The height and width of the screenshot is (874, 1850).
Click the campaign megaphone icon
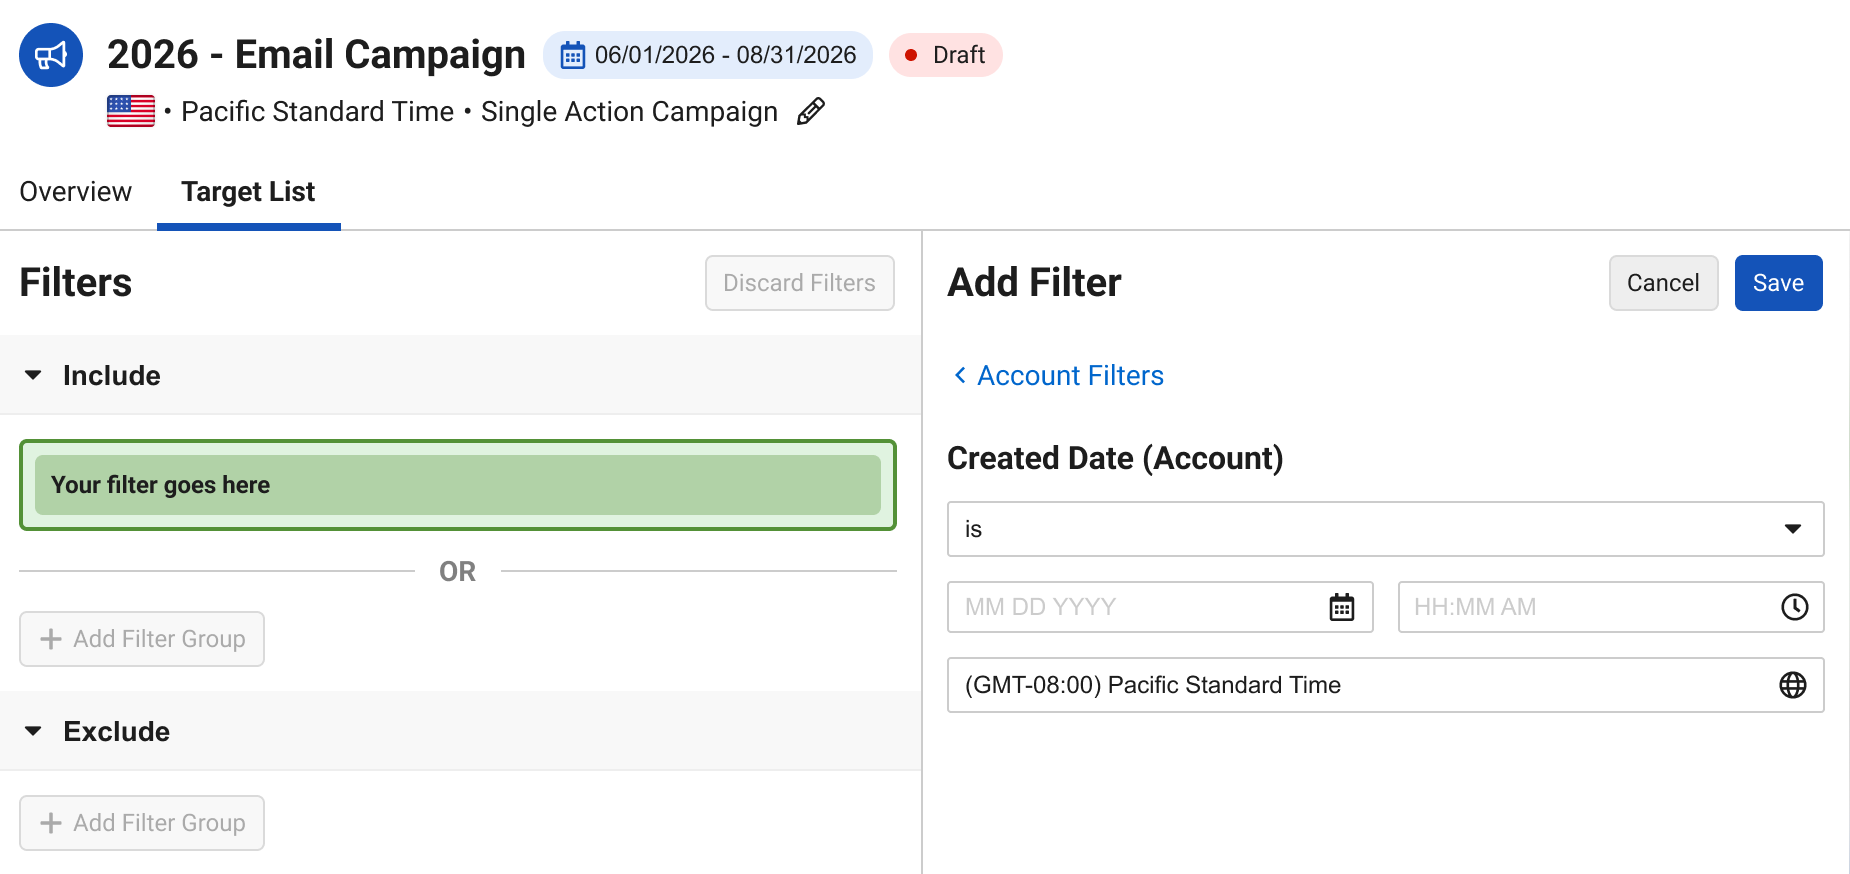click(51, 55)
